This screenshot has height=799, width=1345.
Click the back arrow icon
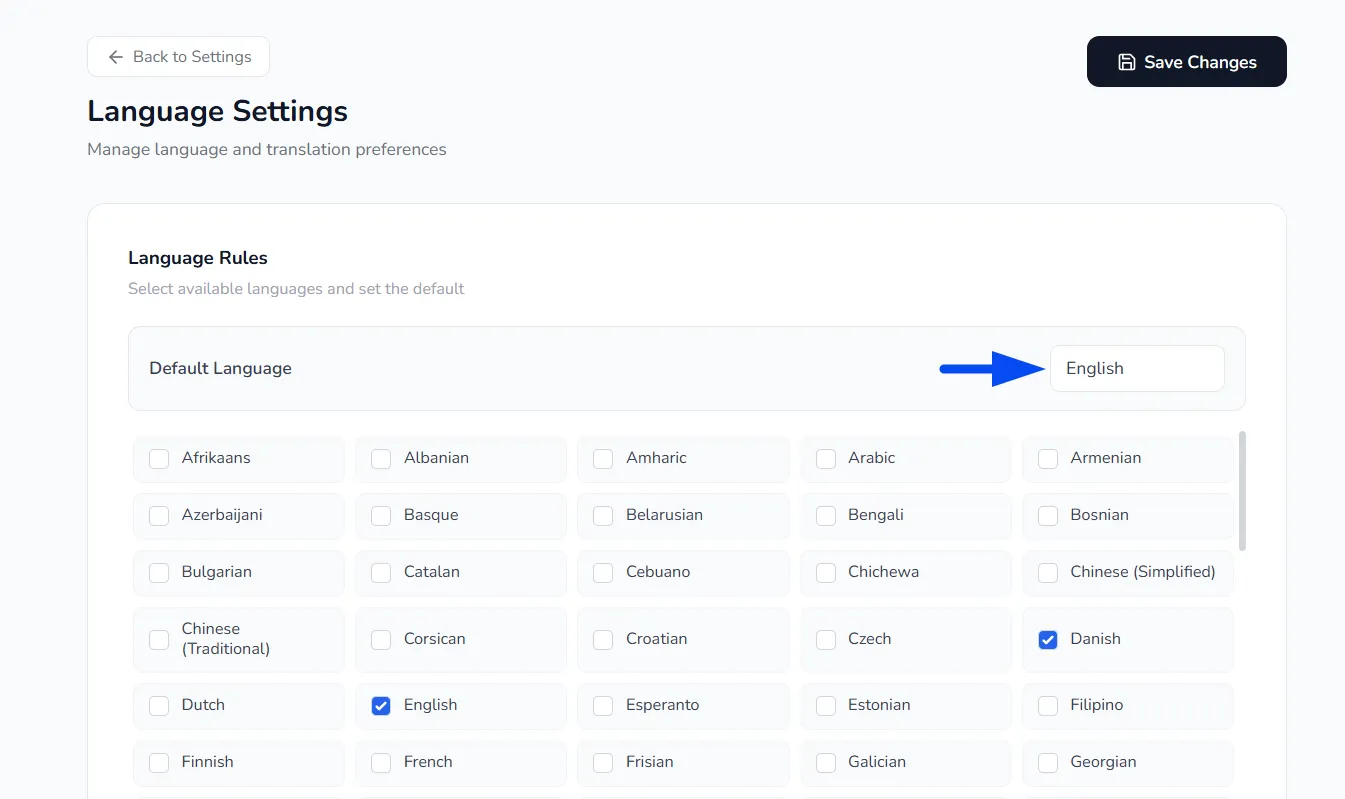tap(116, 57)
